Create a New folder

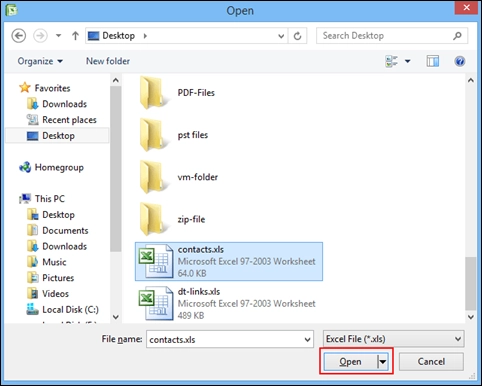click(108, 61)
